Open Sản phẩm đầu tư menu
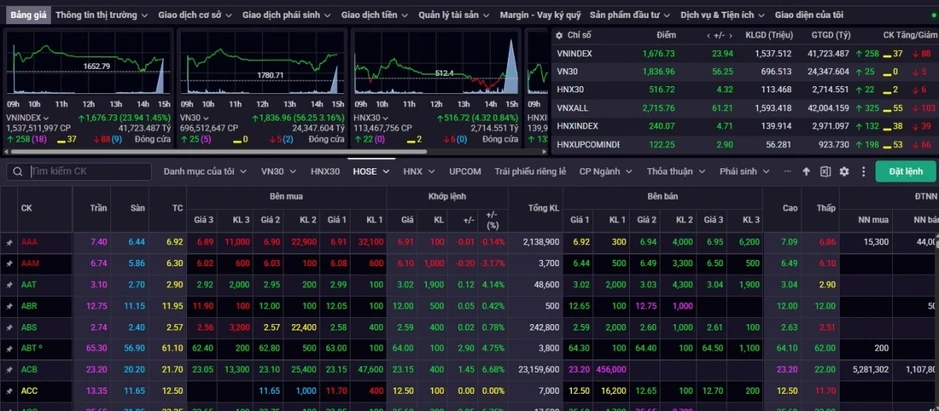This screenshot has height=411, width=939. point(630,15)
